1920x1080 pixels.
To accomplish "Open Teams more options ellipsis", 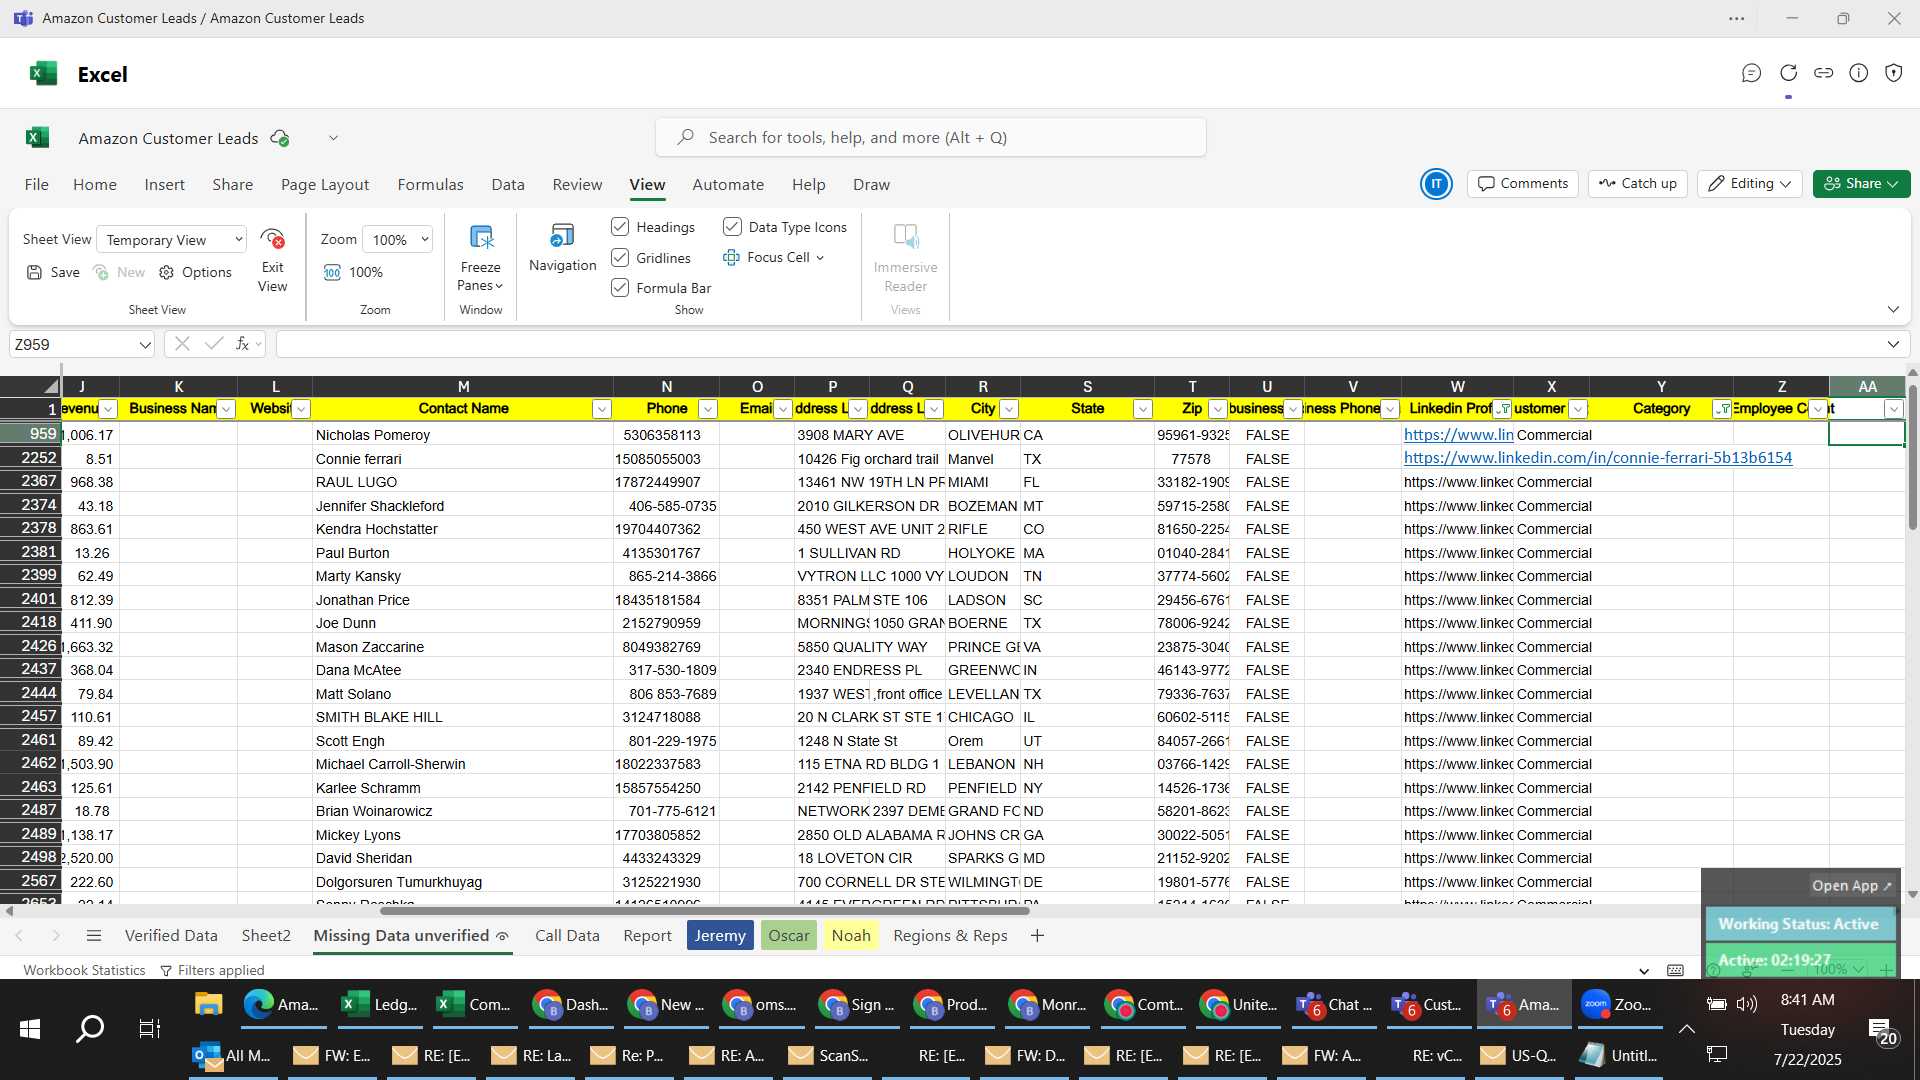I will tap(1737, 18).
